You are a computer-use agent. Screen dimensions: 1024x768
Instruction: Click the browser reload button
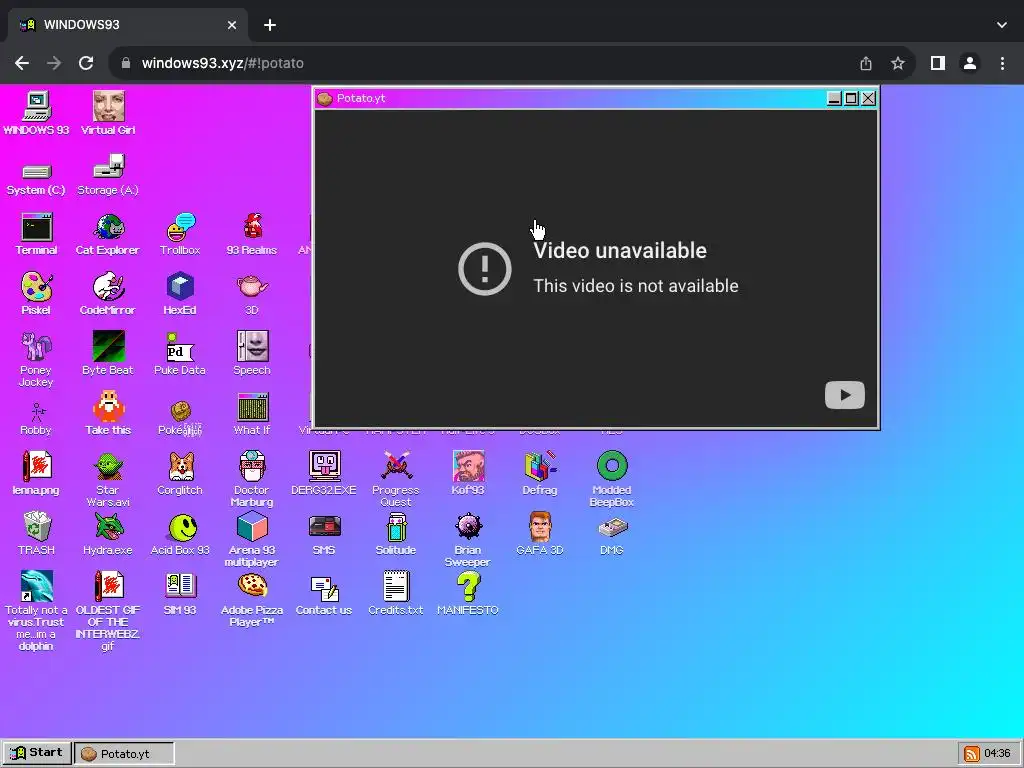click(x=86, y=63)
